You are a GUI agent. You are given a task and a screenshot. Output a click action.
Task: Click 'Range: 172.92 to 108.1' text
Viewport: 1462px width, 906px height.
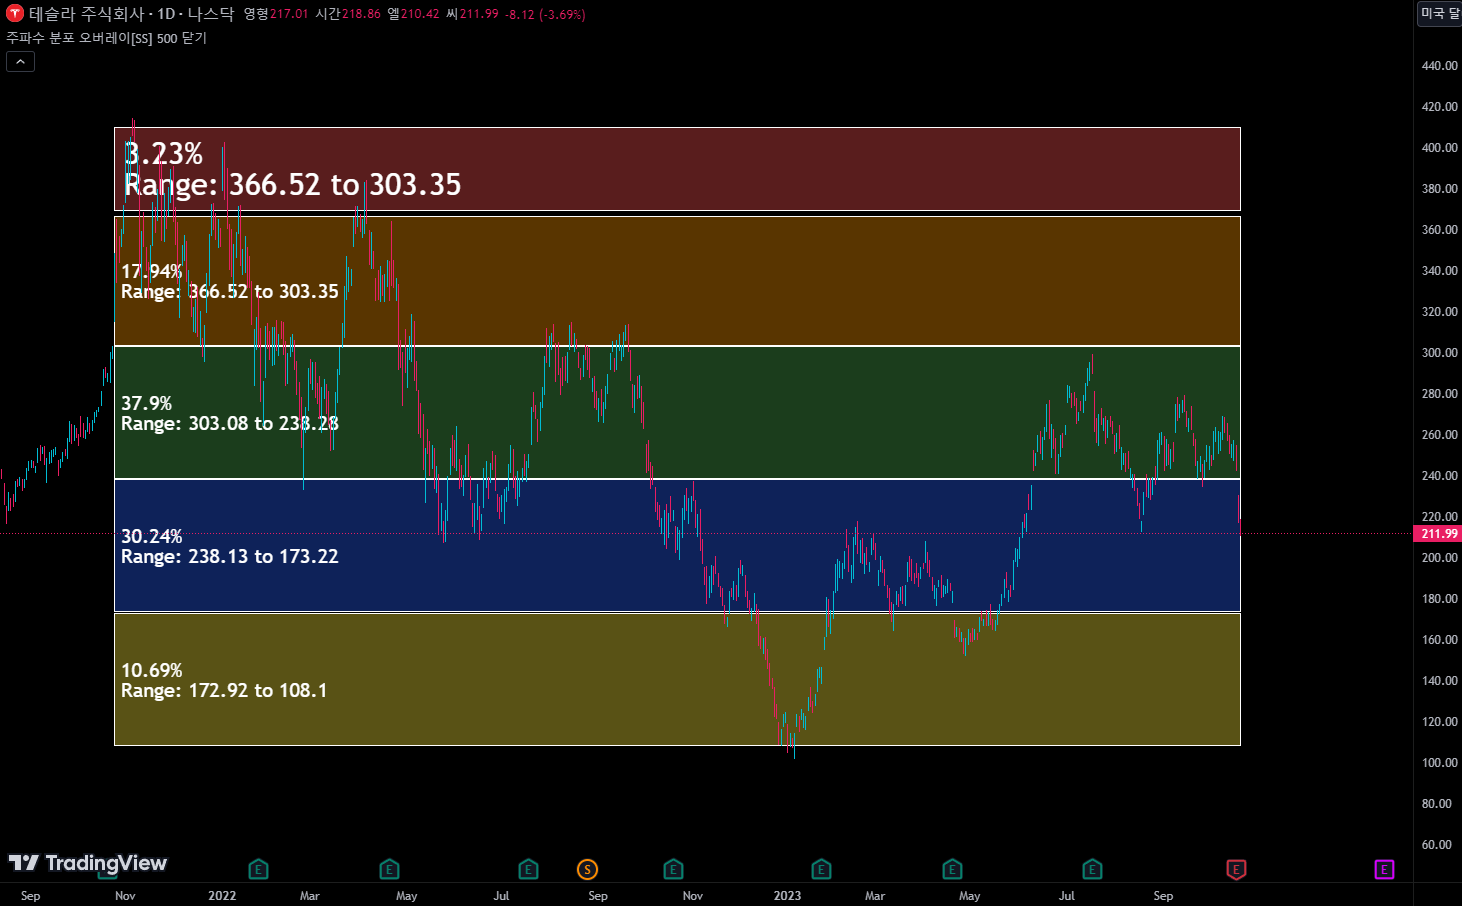pyautogui.click(x=224, y=690)
